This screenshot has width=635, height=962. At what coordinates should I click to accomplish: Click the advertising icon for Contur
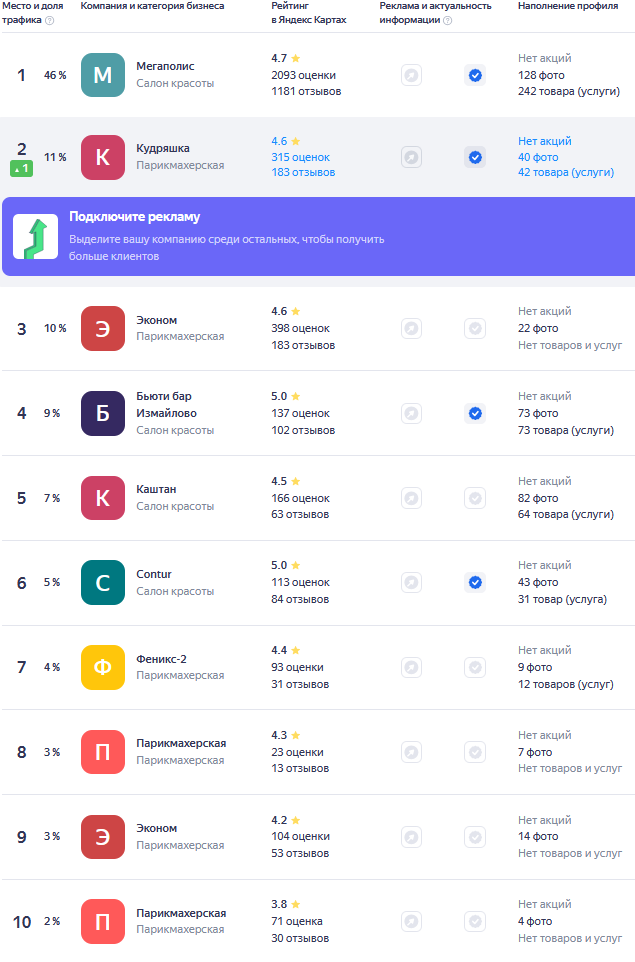click(x=411, y=582)
